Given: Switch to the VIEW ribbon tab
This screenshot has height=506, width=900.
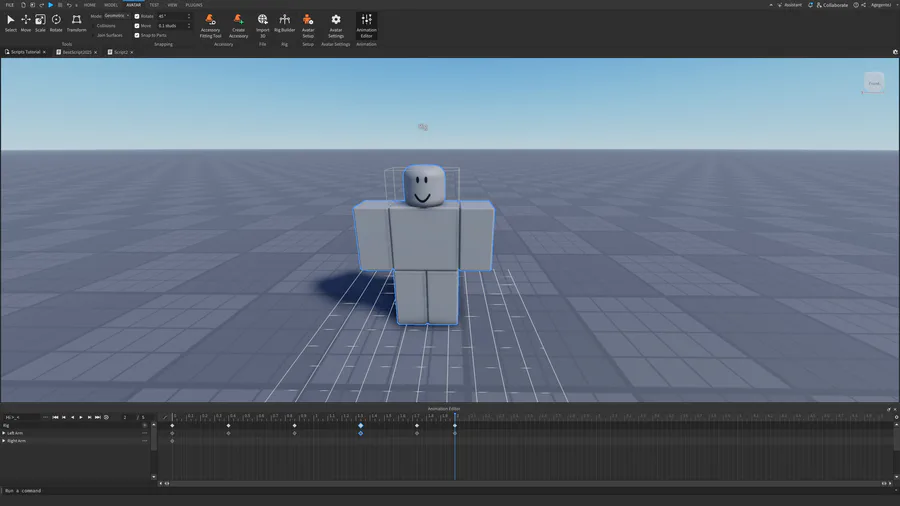Looking at the screenshot, I should point(172,5).
